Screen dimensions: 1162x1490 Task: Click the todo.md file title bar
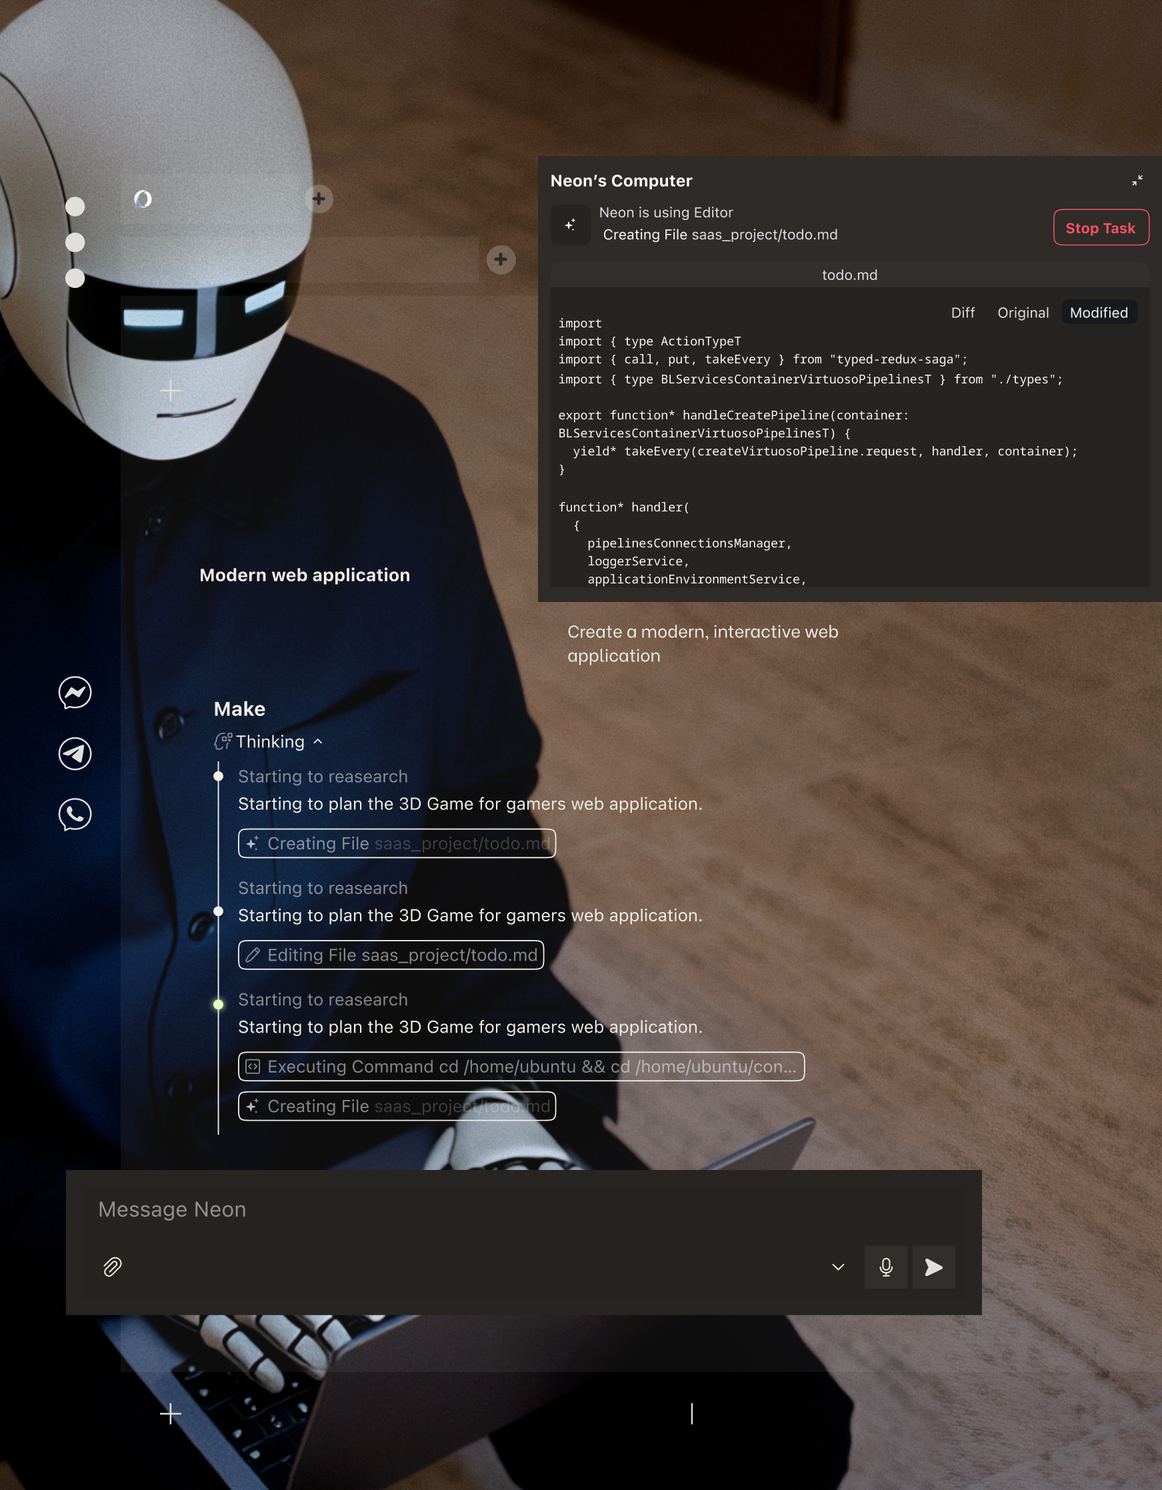pyautogui.click(x=850, y=275)
